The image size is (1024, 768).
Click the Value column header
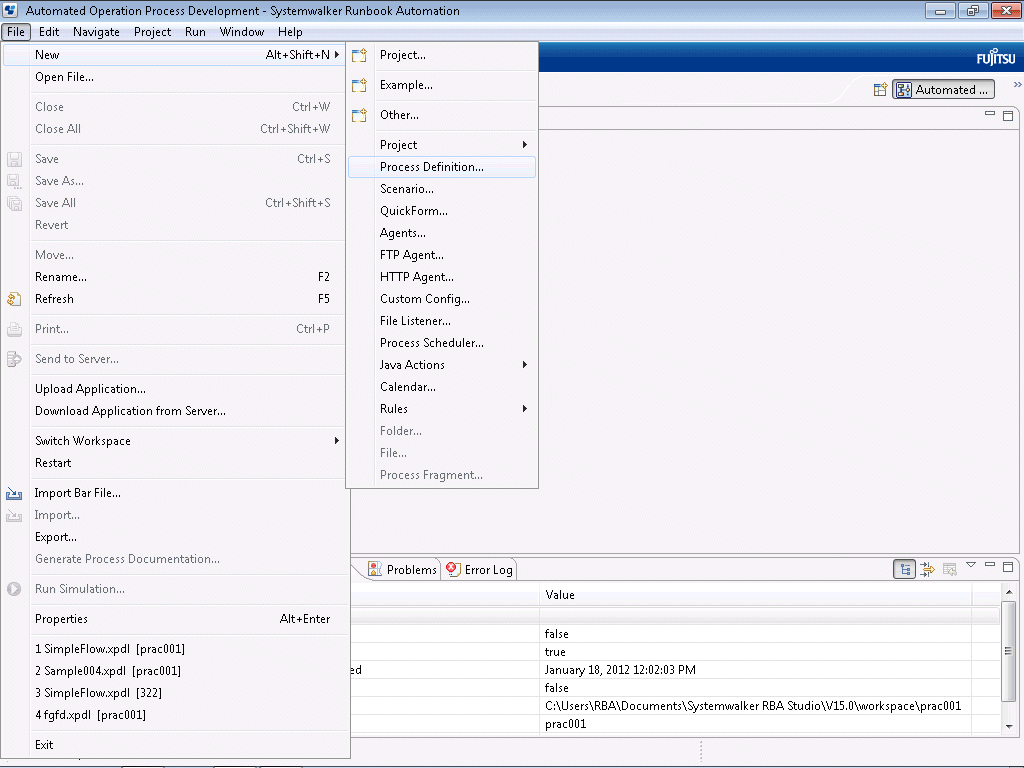[x=756, y=595]
